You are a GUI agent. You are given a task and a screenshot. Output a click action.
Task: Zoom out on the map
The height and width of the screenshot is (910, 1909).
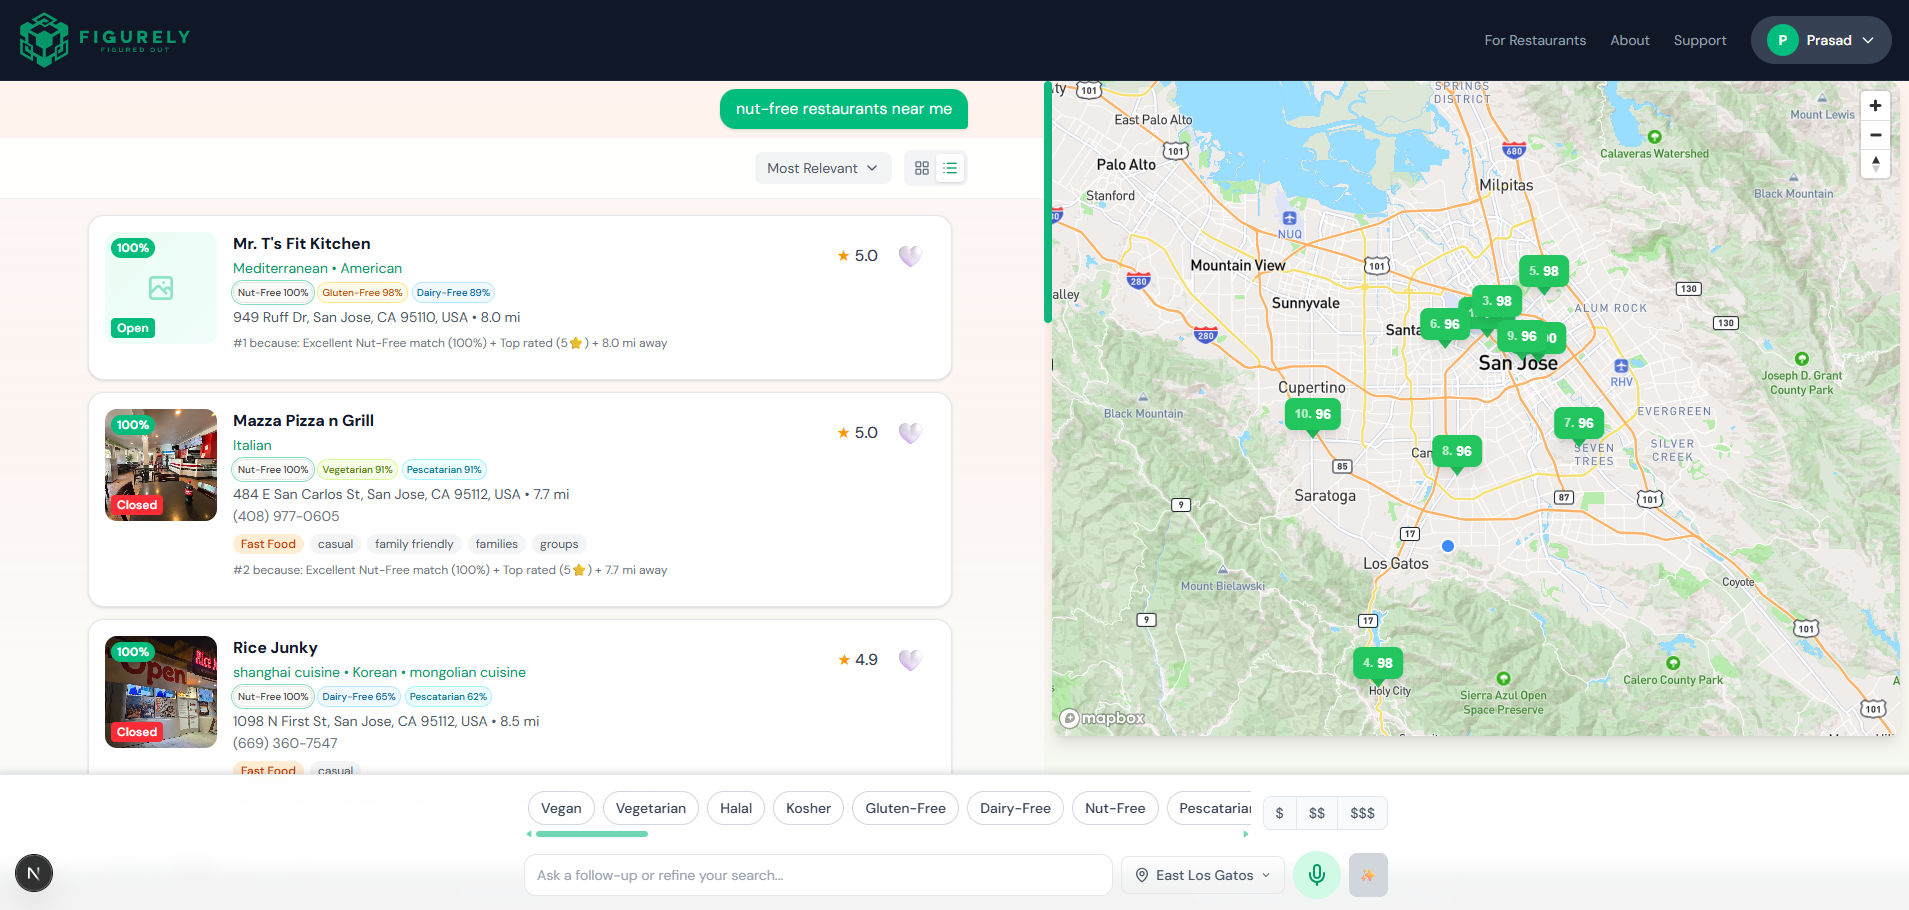[1875, 134]
